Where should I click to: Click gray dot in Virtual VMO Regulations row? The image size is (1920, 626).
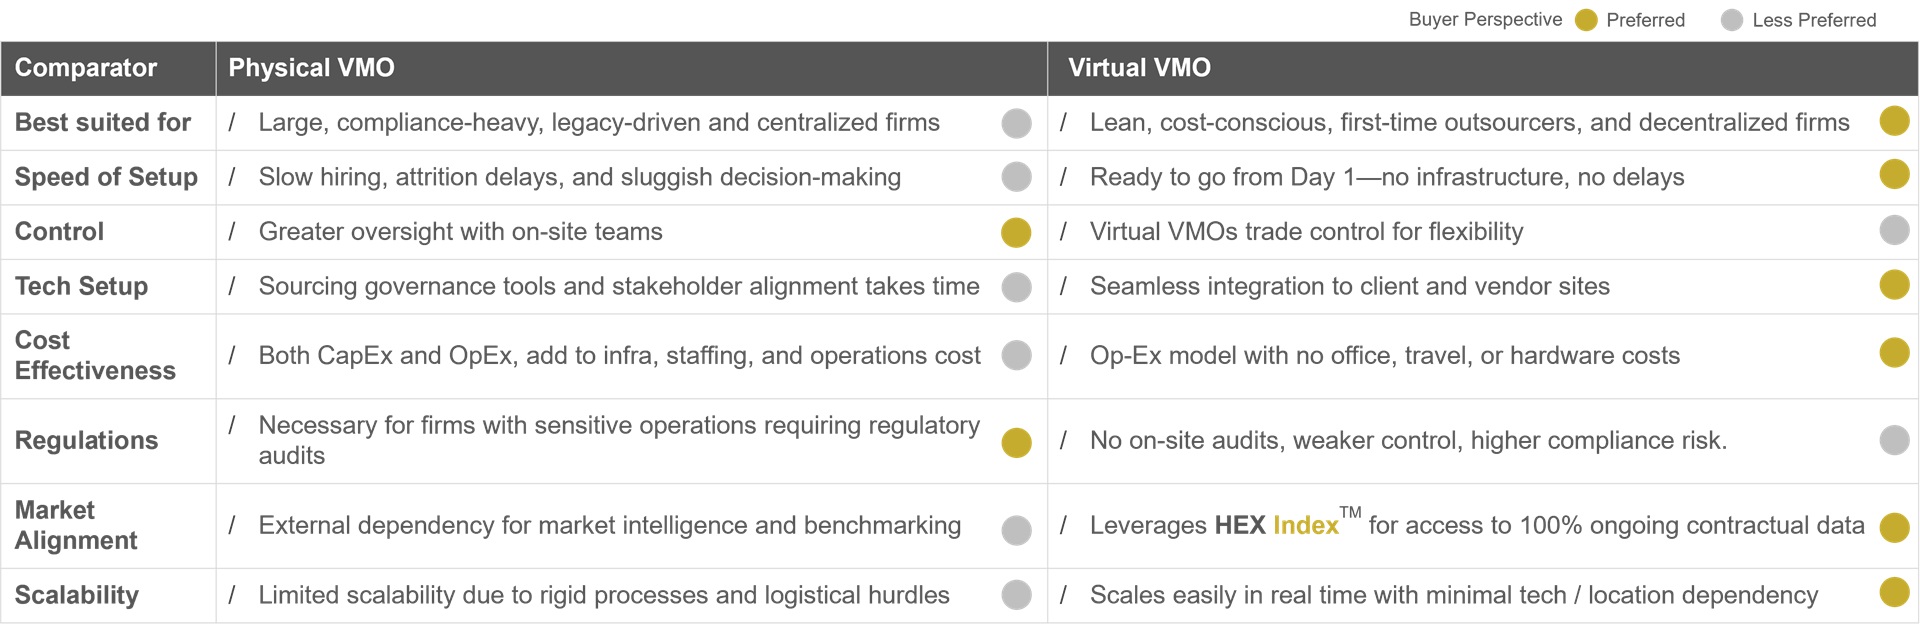click(x=1894, y=440)
